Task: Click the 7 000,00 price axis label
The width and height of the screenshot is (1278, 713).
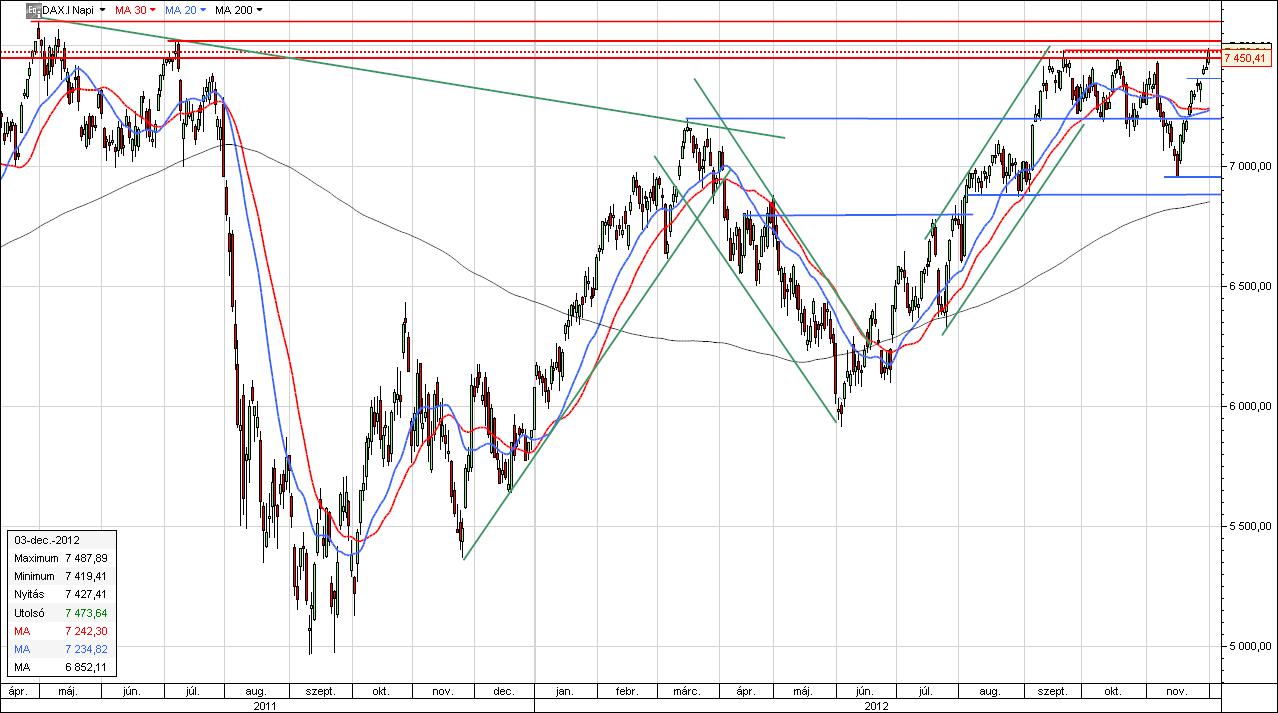Action: tap(1251, 166)
